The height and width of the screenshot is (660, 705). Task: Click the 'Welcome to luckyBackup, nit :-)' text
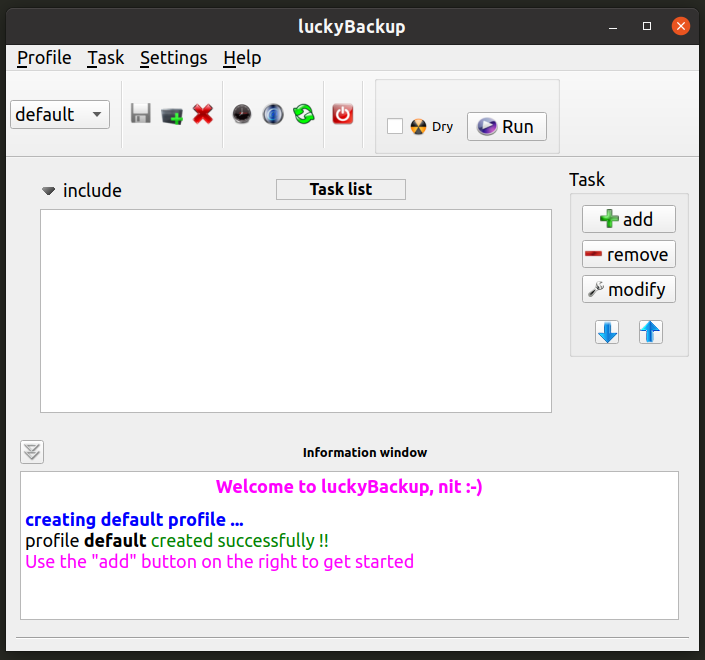(349, 486)
